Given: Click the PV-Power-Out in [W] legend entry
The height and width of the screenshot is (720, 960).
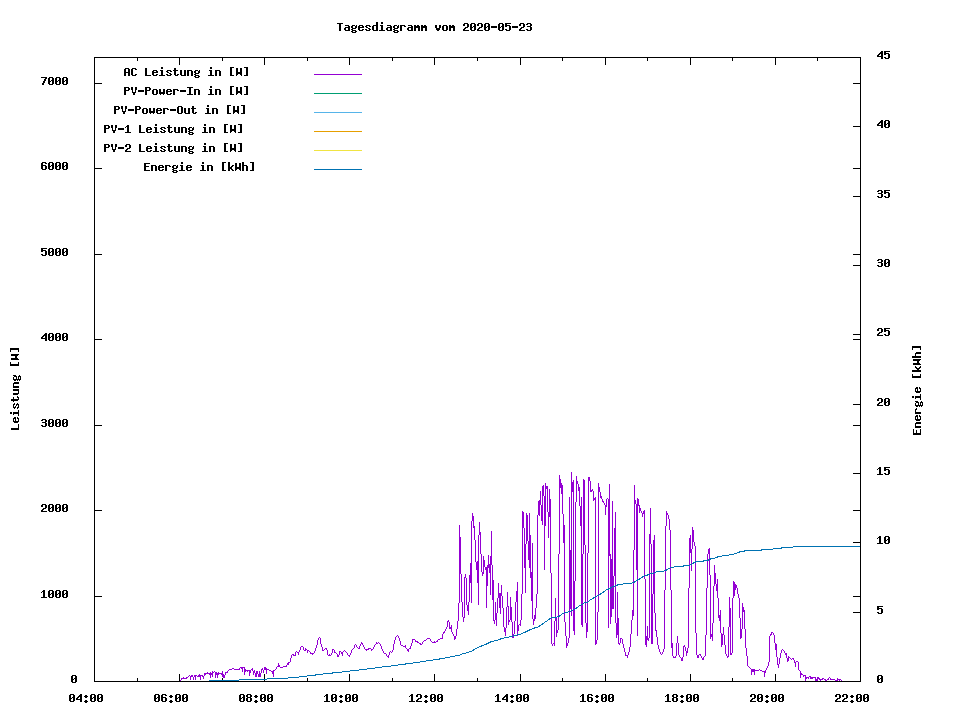Looking at the screenshot, I should (180, 110).
